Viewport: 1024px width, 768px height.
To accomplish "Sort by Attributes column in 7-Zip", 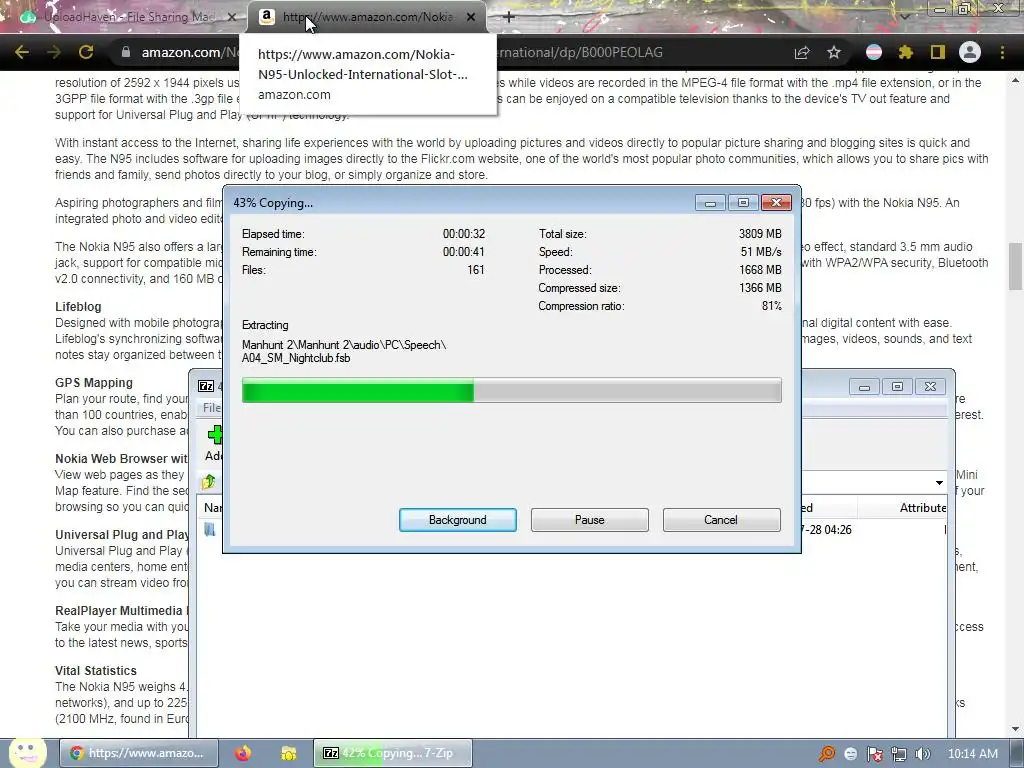I will (923, 508).
